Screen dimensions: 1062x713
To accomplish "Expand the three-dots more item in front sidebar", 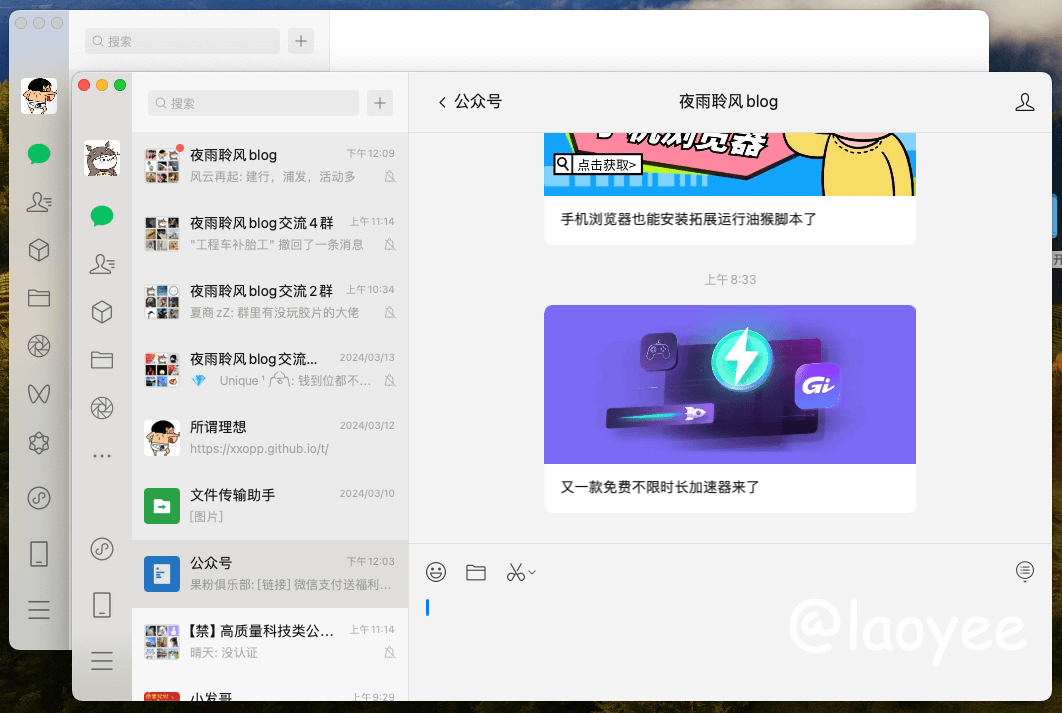I will (102, 456).
